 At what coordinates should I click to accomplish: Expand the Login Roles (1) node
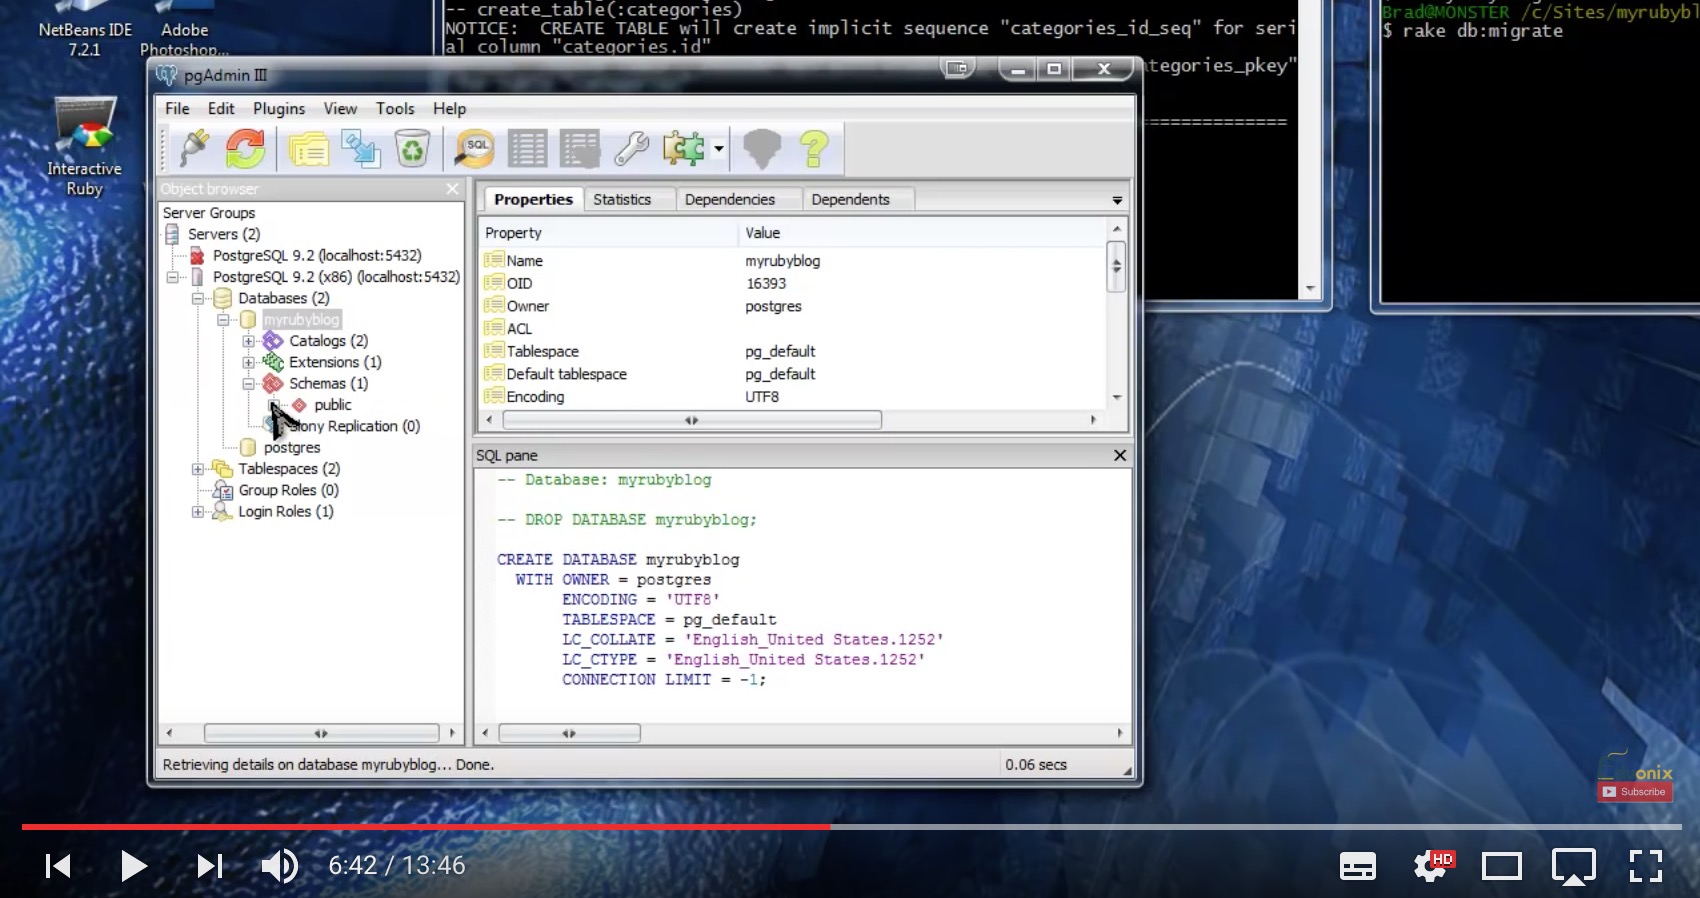[x=198, y=511]
